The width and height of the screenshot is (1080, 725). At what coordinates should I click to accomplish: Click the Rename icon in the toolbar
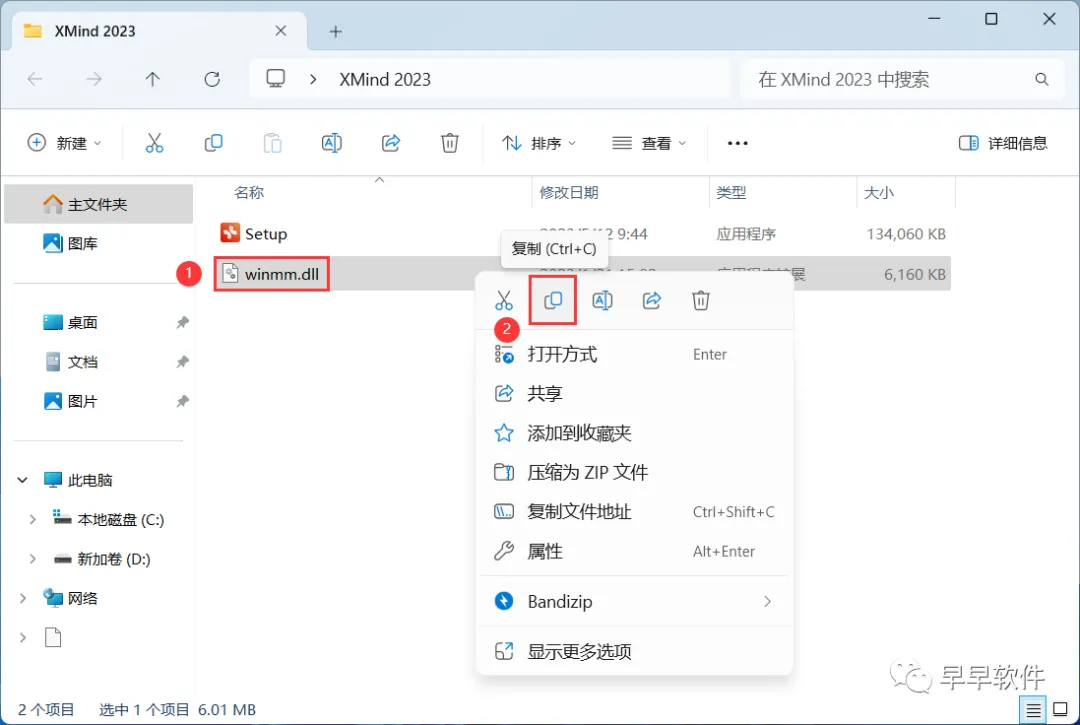pyautogui.click(x=331, y=143)
